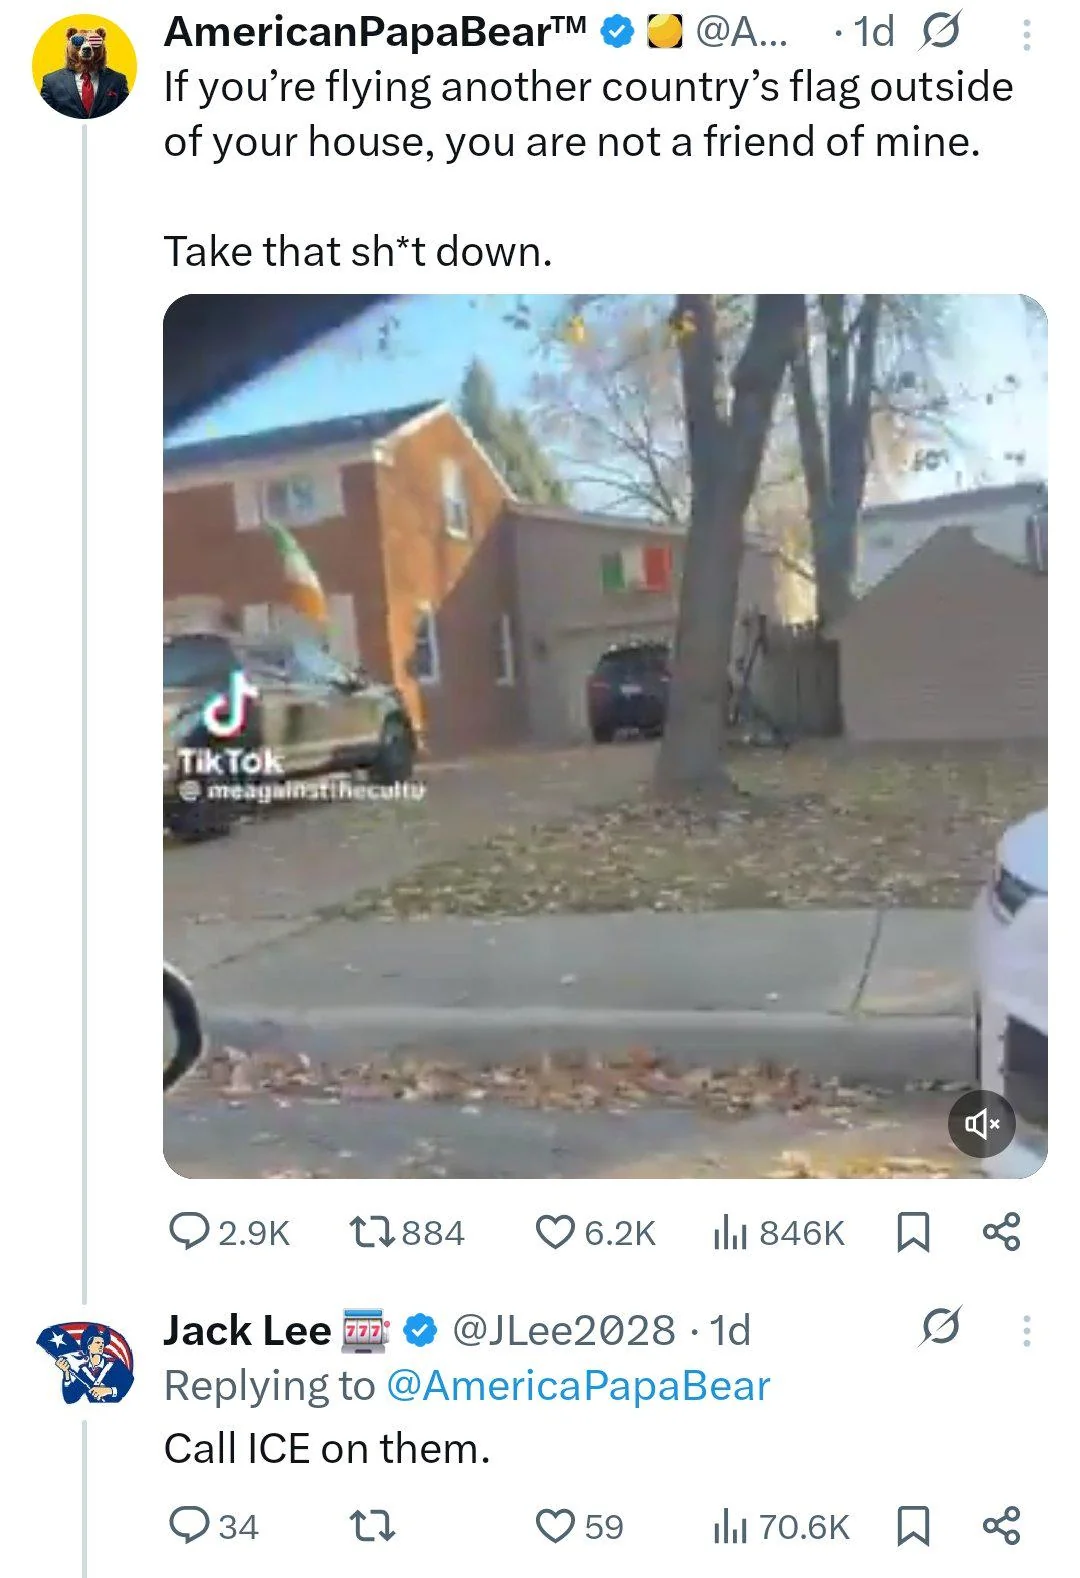Play the embedded TikTok video

click(604, 736)
